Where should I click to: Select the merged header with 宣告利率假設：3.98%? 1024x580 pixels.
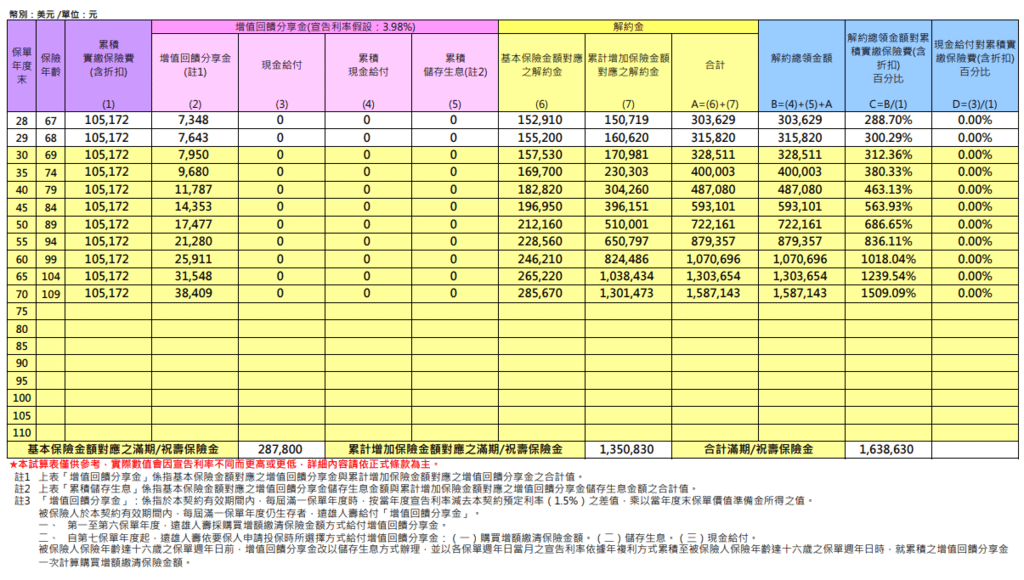click(x=325, y=27)
